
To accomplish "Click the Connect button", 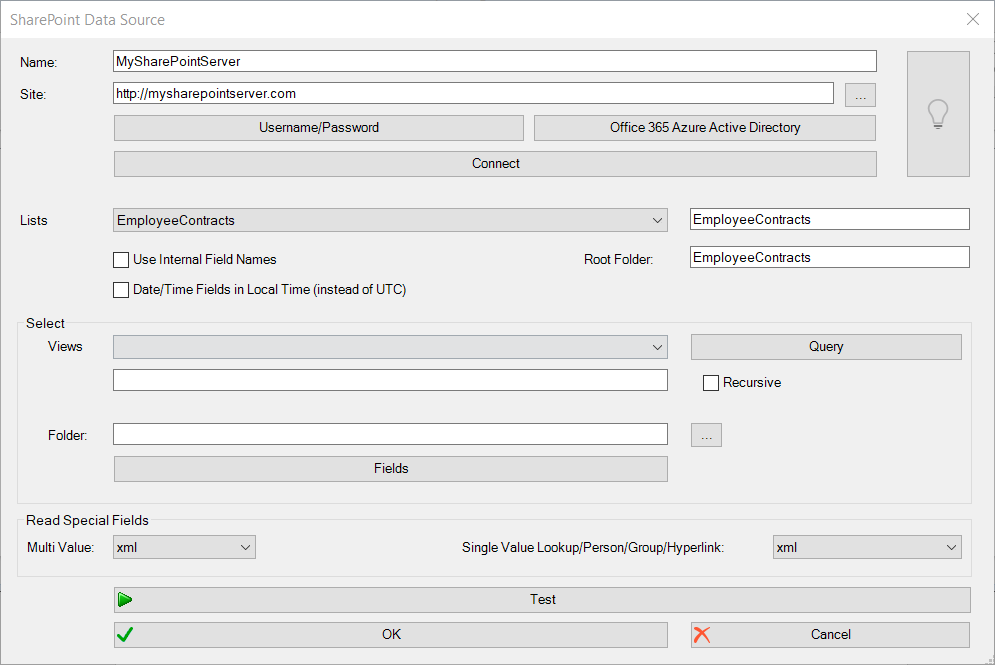I will pyautogui.click(x=496, y=164).
